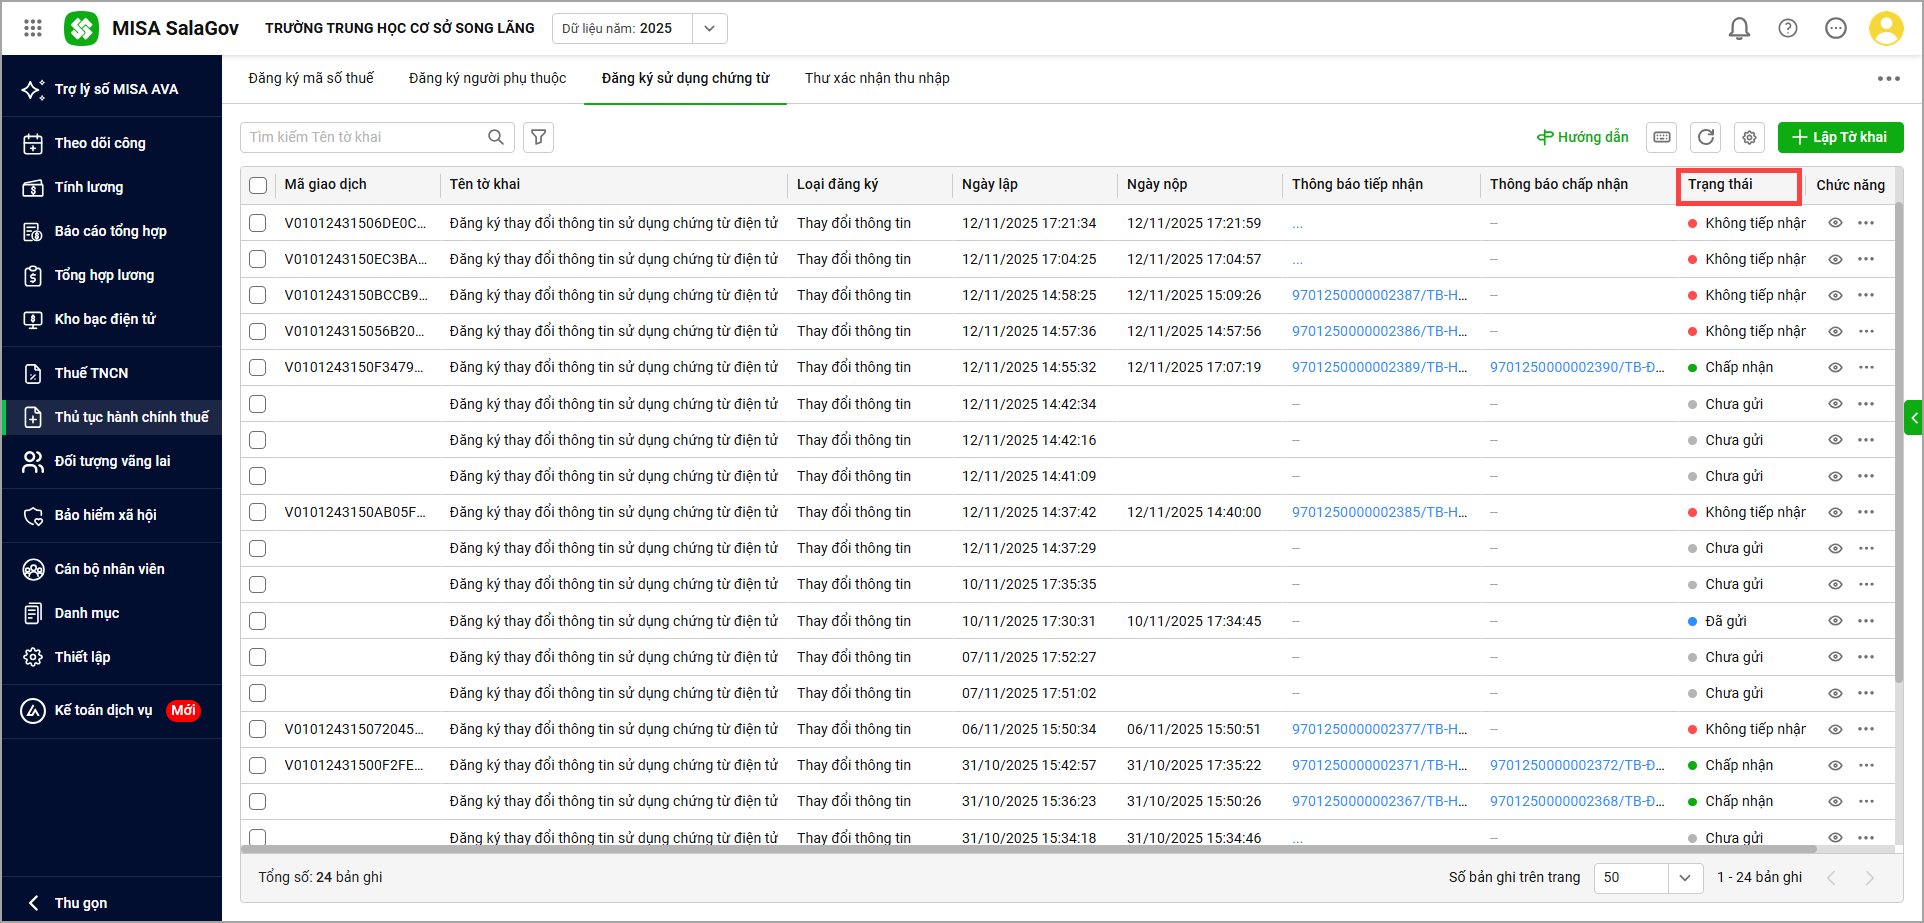Open more options menu beside tabs

pyautogui.click(x=1888, y=79)
